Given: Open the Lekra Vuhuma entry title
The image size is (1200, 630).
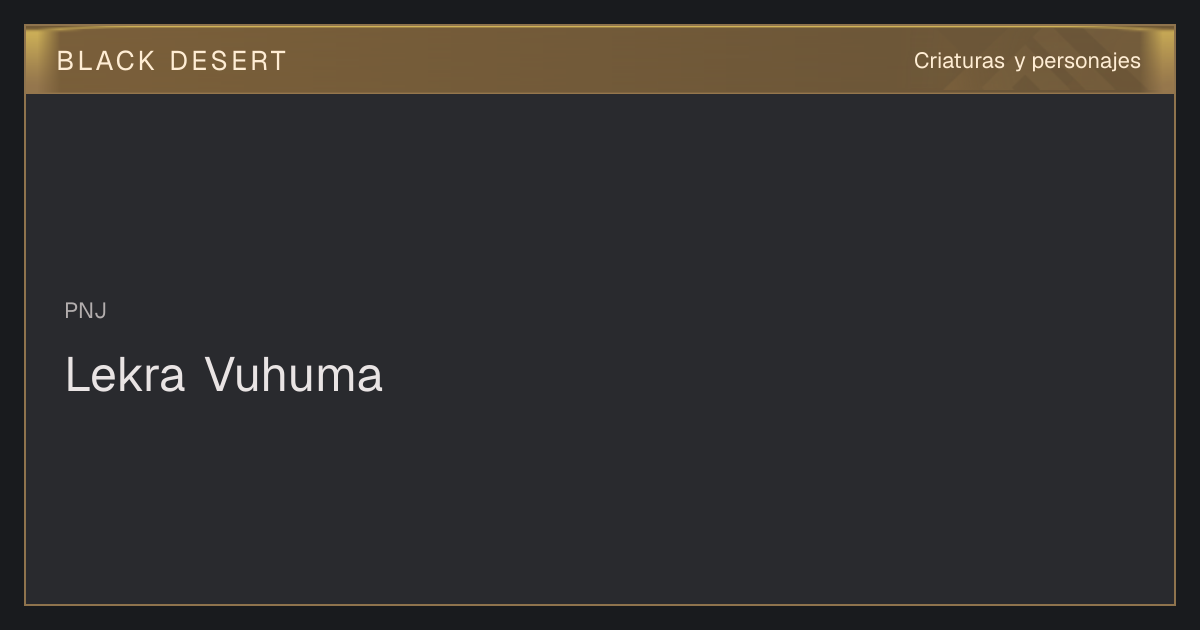Looking at the screenshot, I should (223, 375).
